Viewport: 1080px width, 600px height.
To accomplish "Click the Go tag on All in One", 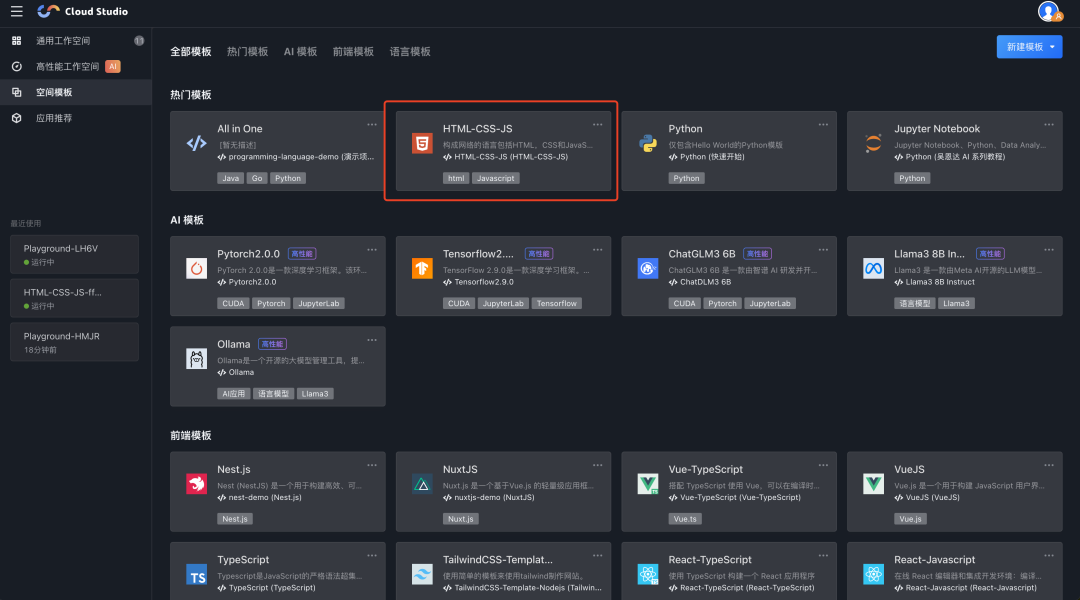I will coord(257,178).
